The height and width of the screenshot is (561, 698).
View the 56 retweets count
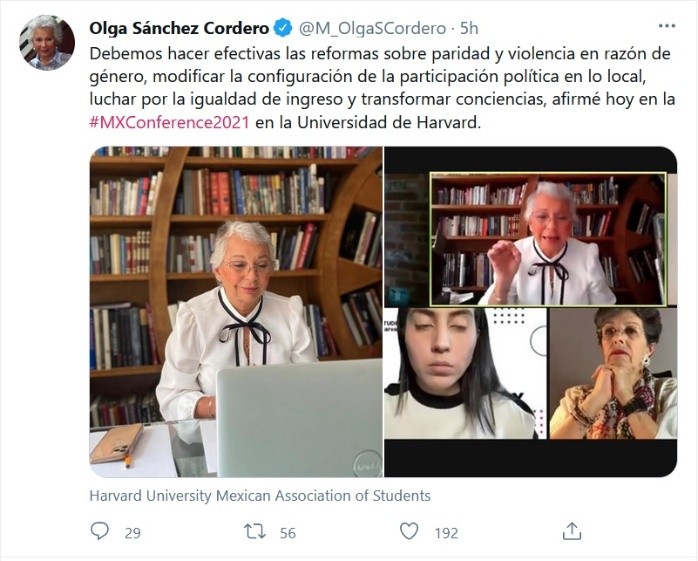288,533
